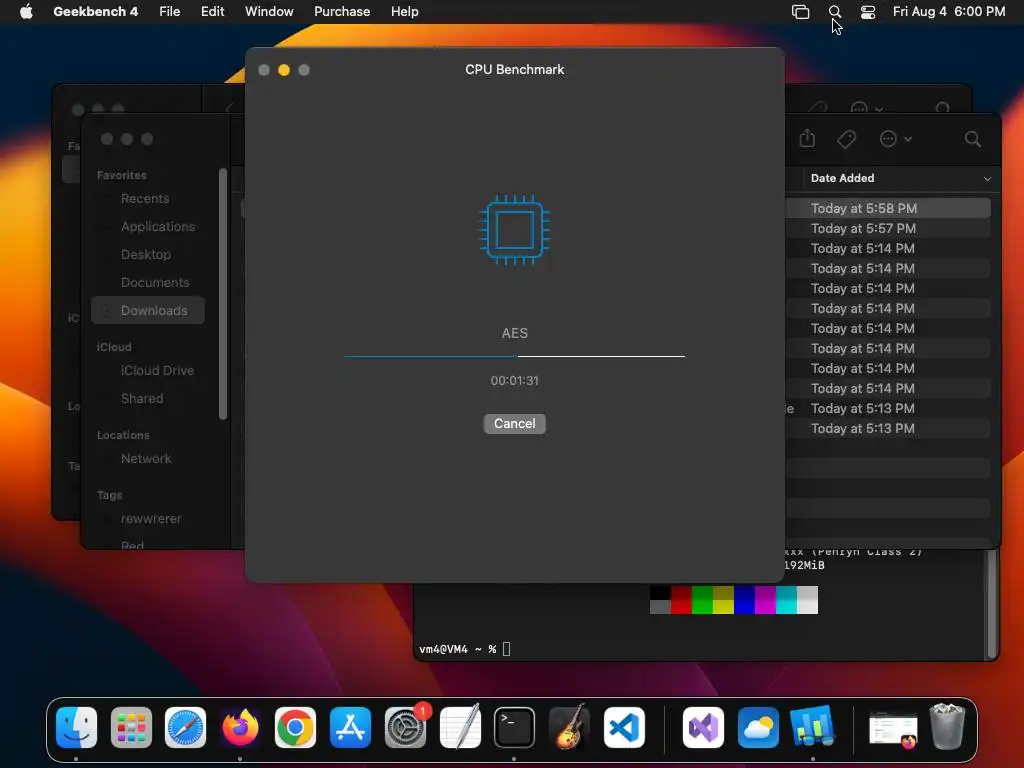
Task: Click the benchmark progress bar under AES
Action: 514,357
